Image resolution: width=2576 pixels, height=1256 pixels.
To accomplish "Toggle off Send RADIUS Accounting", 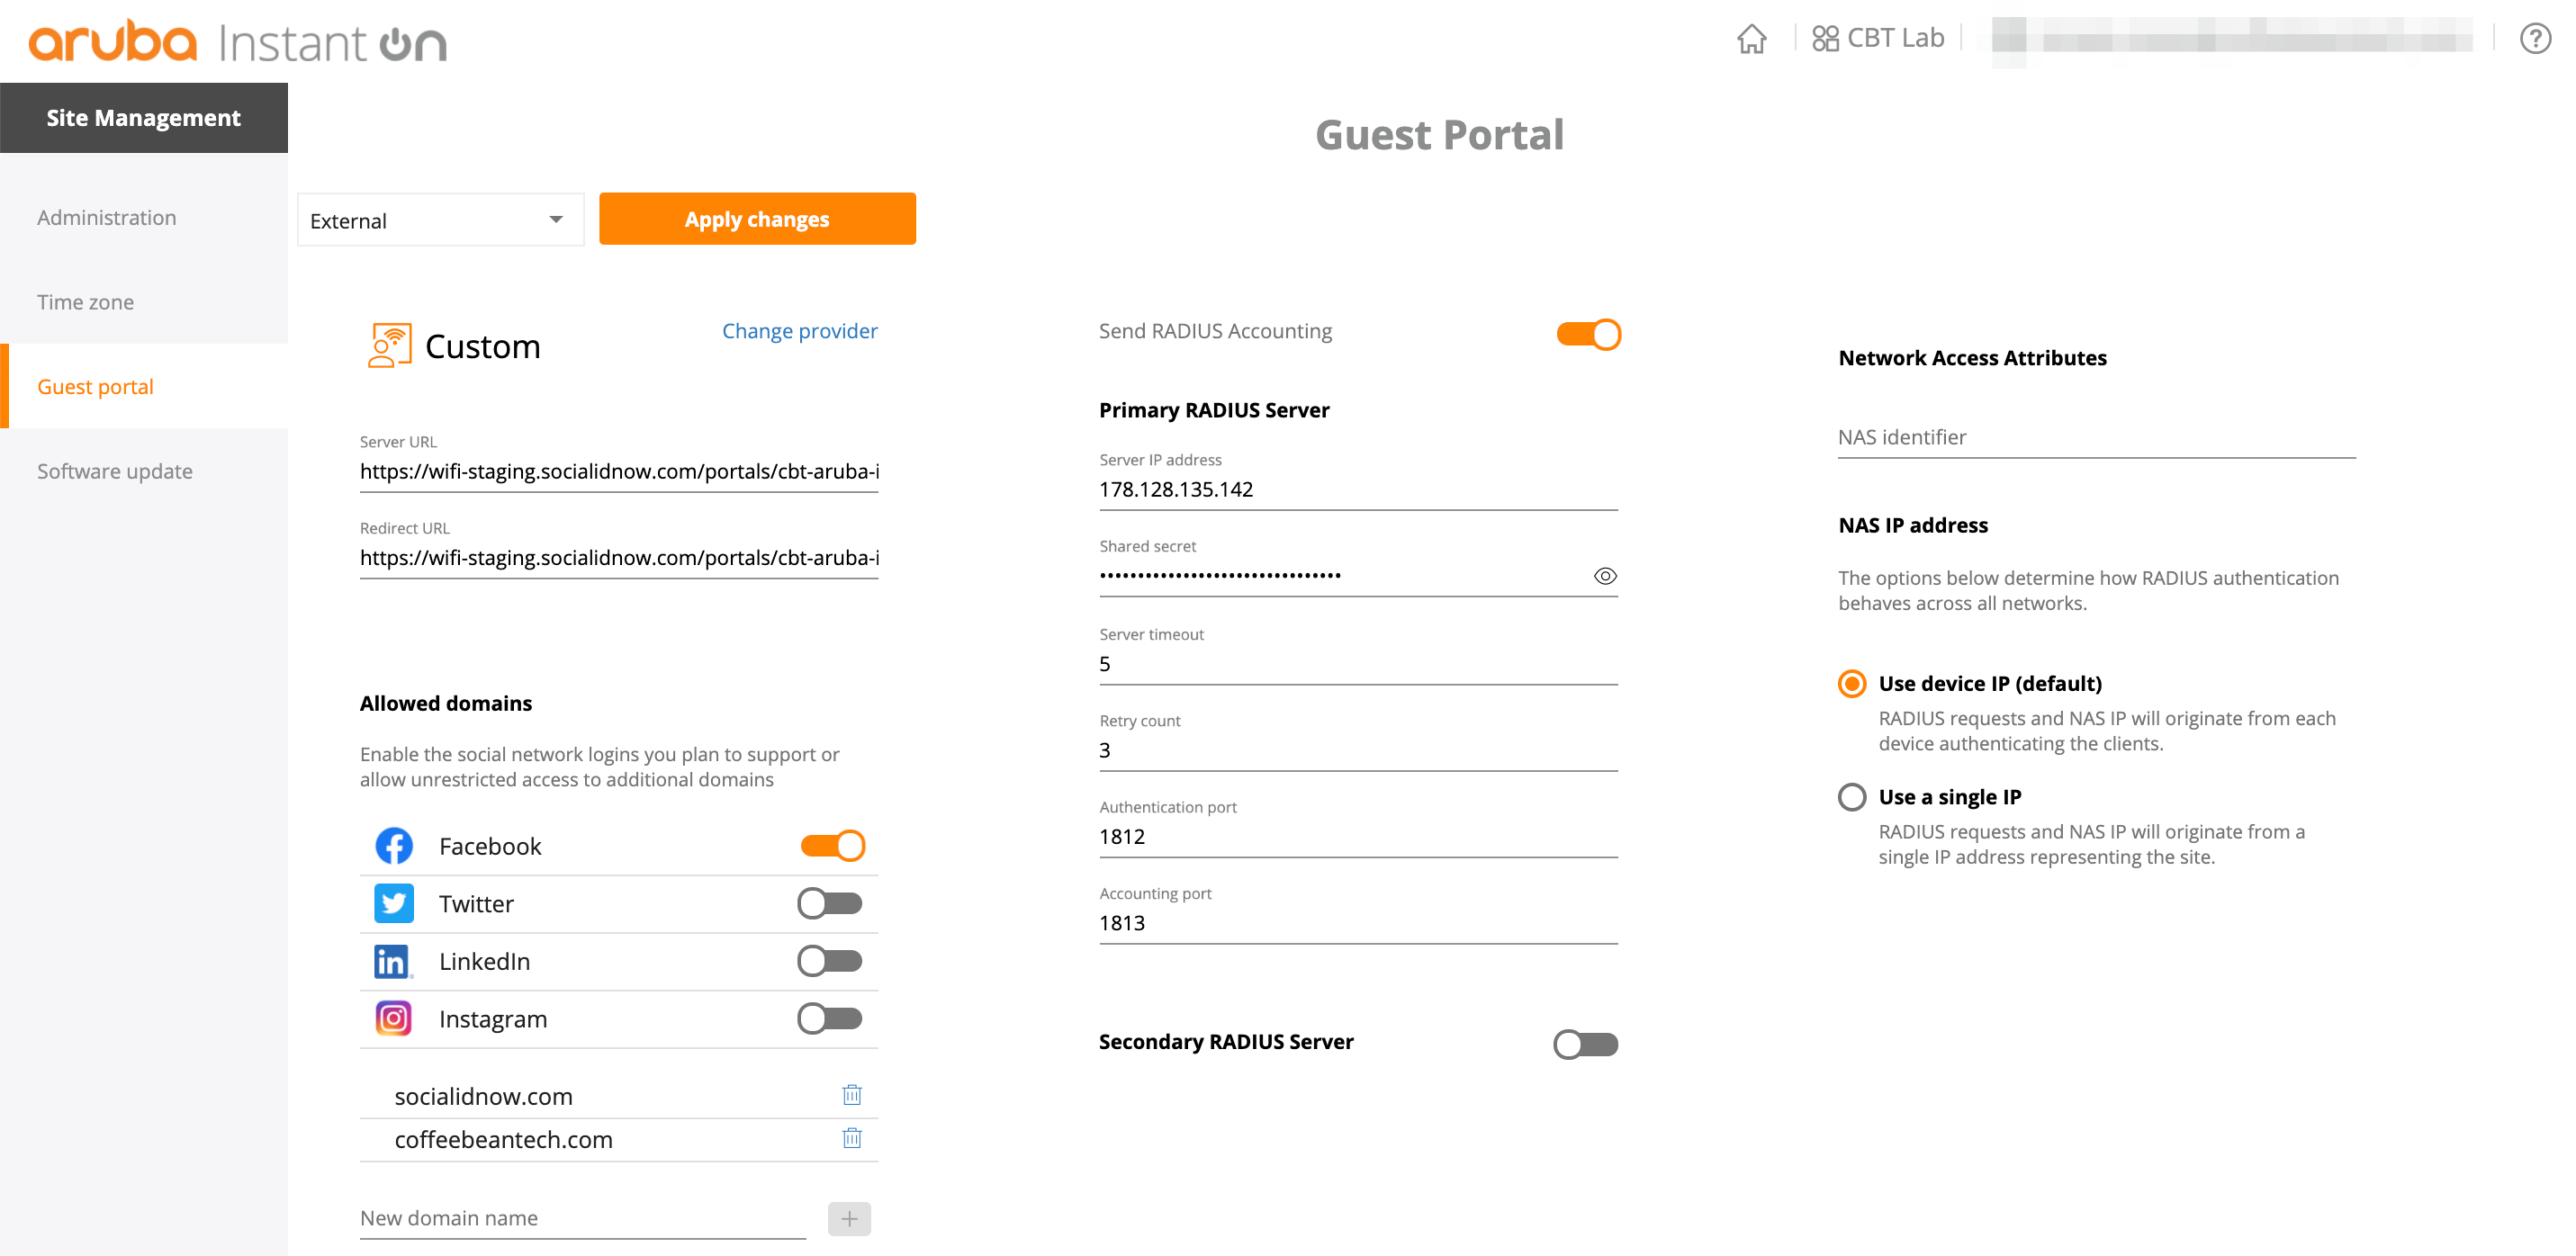I will click(x=1588, y=334).
